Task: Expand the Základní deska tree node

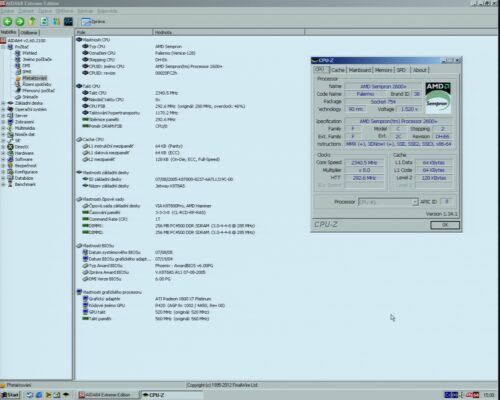Action: click(3, 103)
